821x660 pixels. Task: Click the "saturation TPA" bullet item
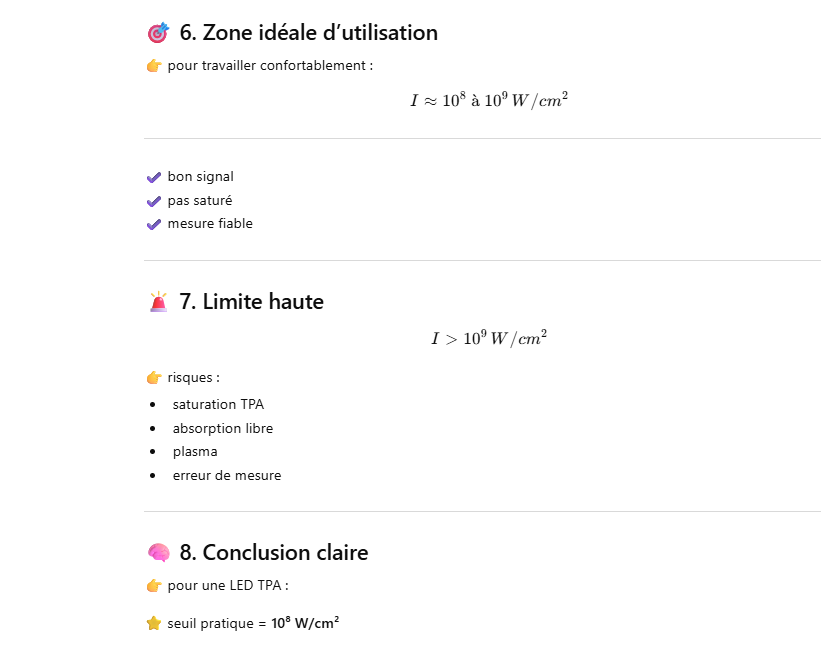218,405
